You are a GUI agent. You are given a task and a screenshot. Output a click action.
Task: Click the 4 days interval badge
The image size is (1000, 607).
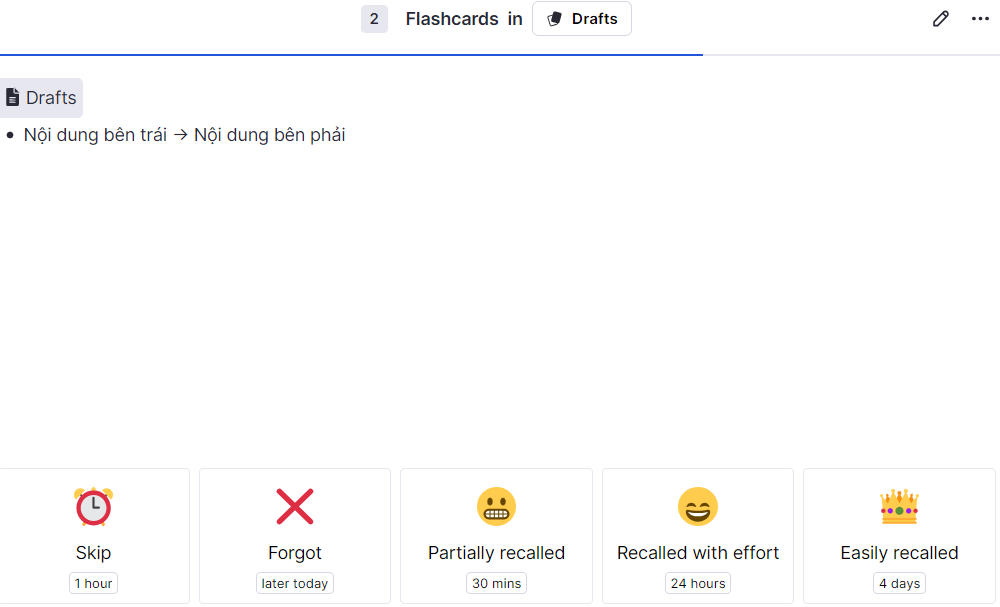point(899,583)
